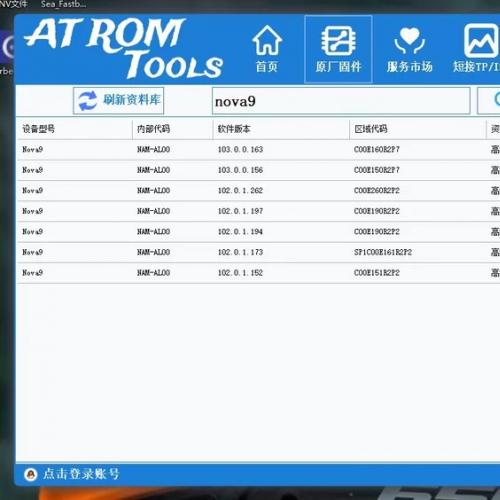Select row with version 102.0.1.197
The width and height of the screenshot is (500, 500).
pyautogui.click(x=258, y=211)
